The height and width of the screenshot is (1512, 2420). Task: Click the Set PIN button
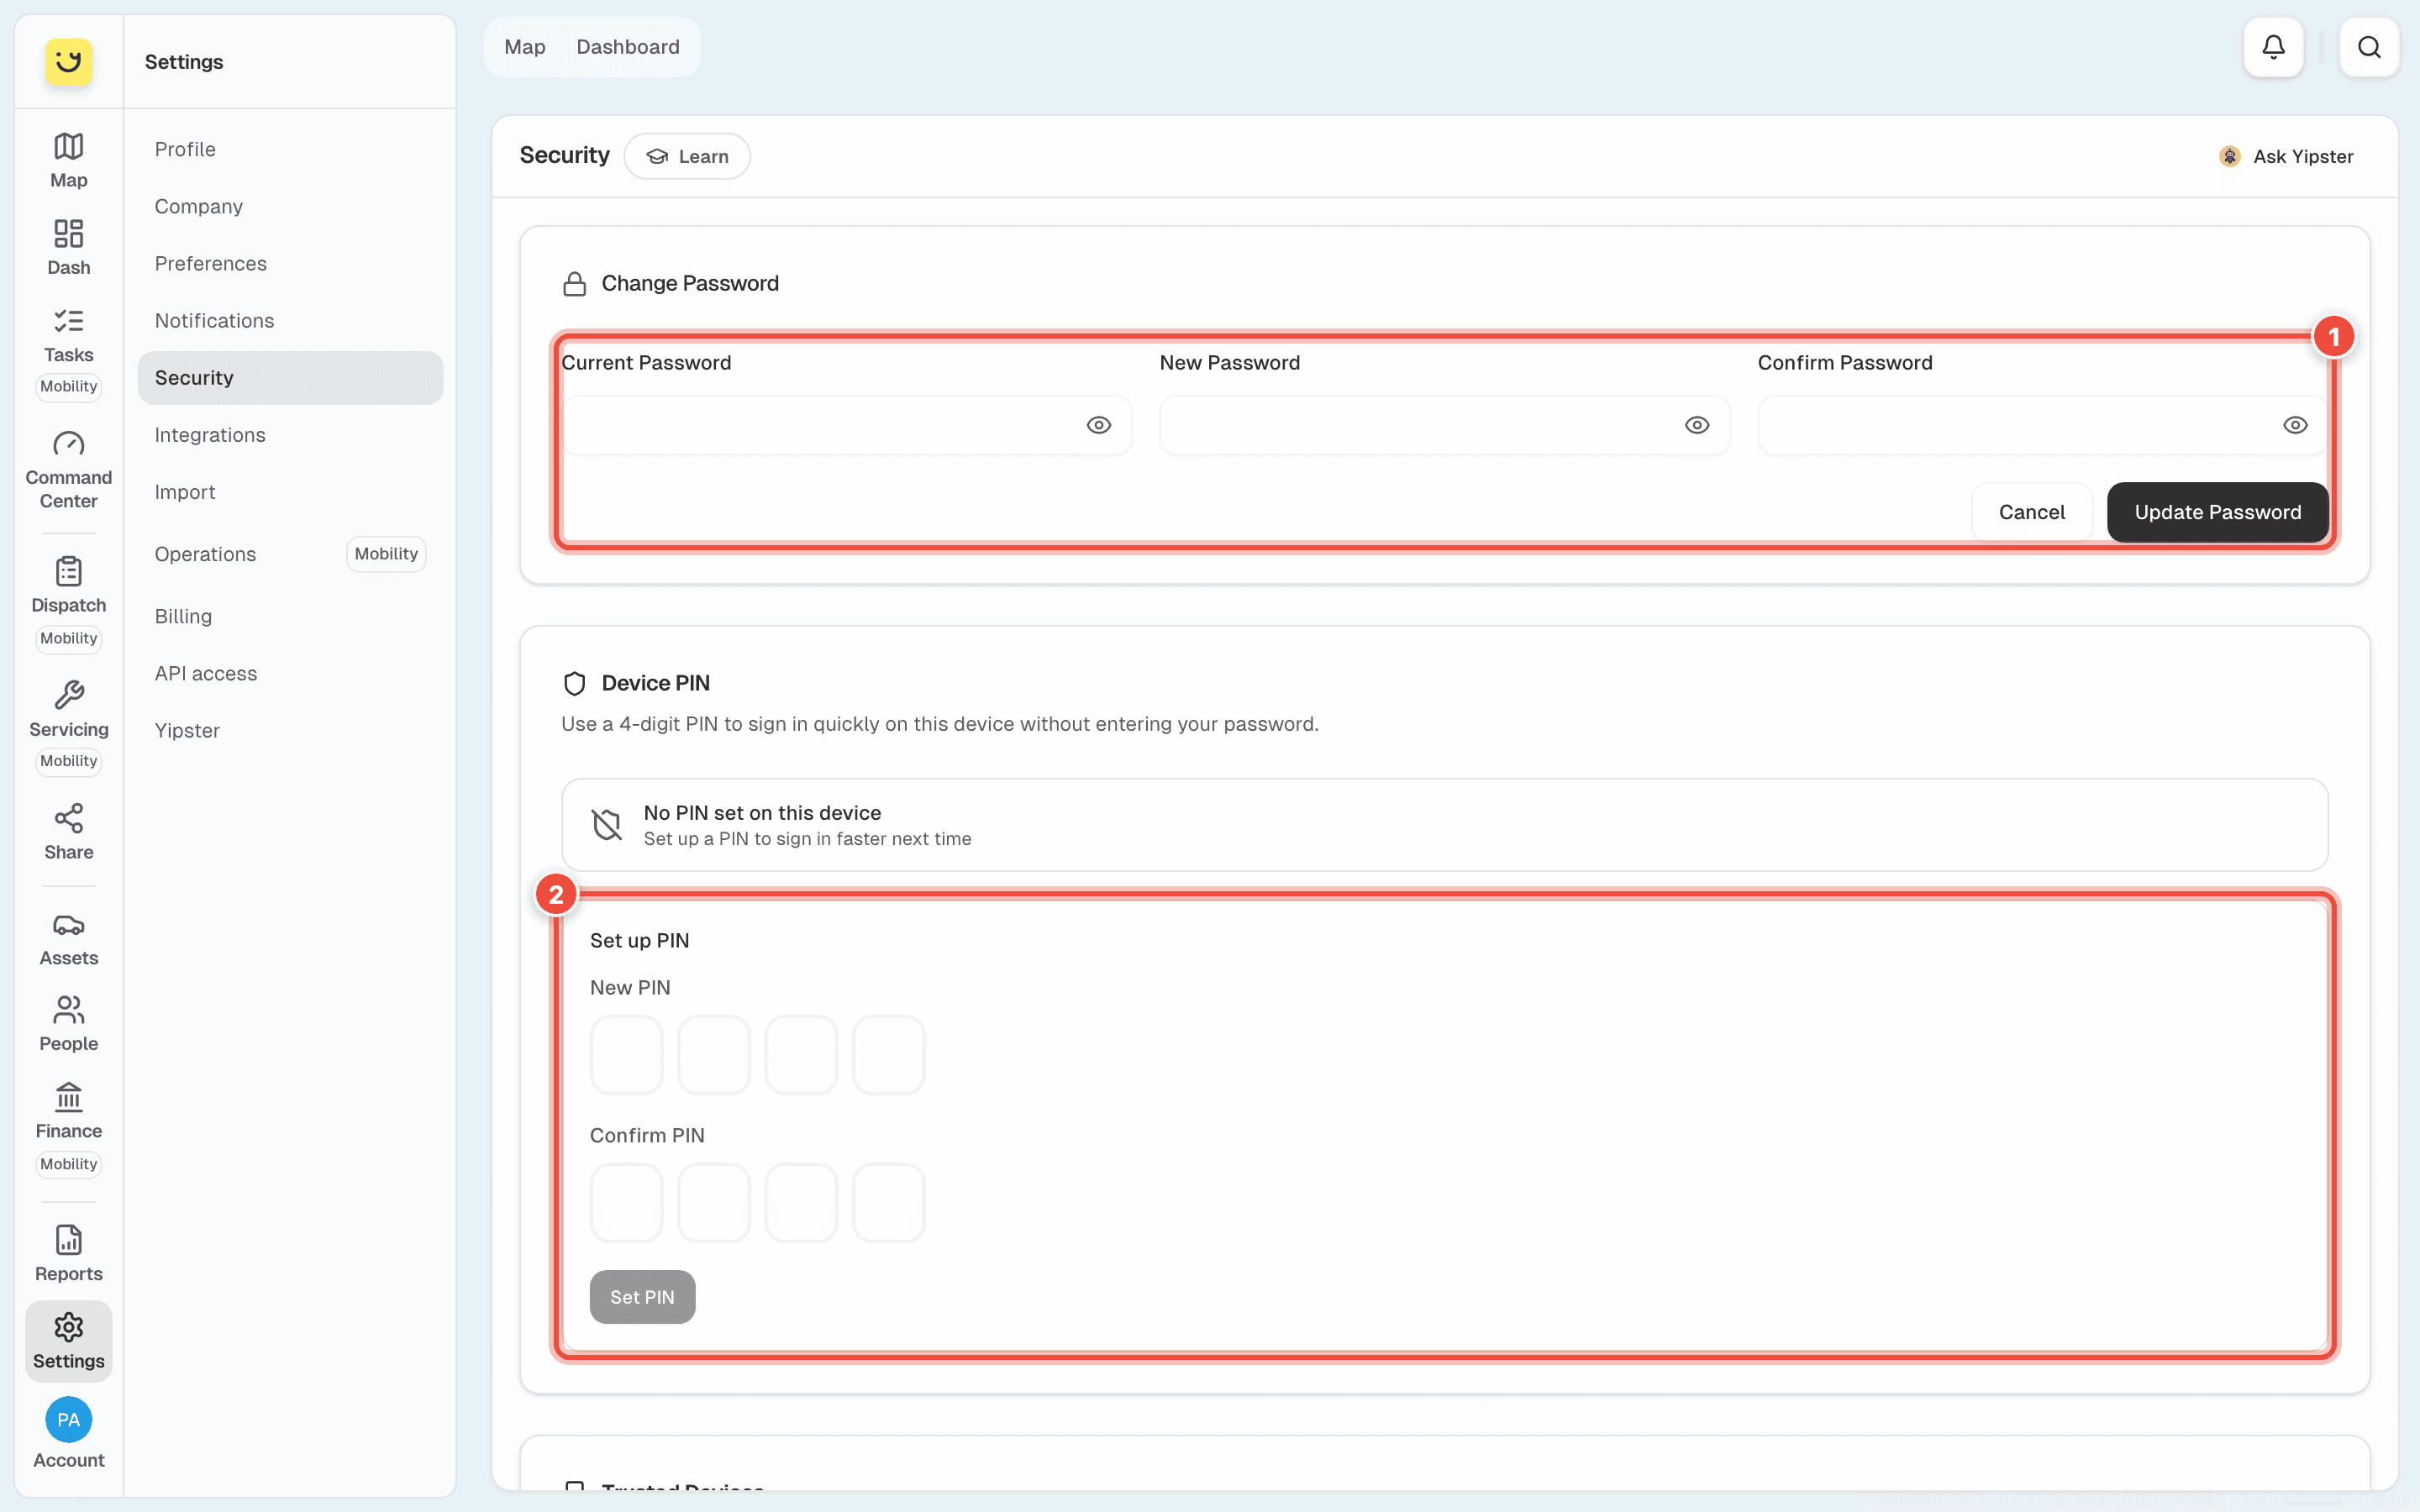point(642,1297)
